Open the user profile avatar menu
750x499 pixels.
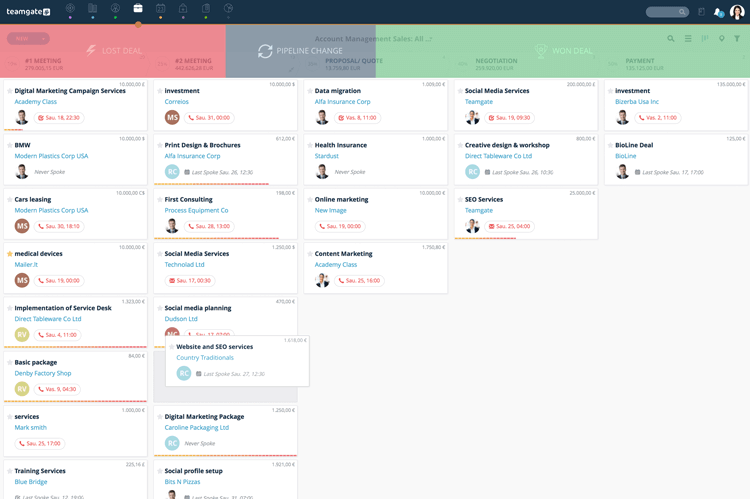click(x=737, y=12)
